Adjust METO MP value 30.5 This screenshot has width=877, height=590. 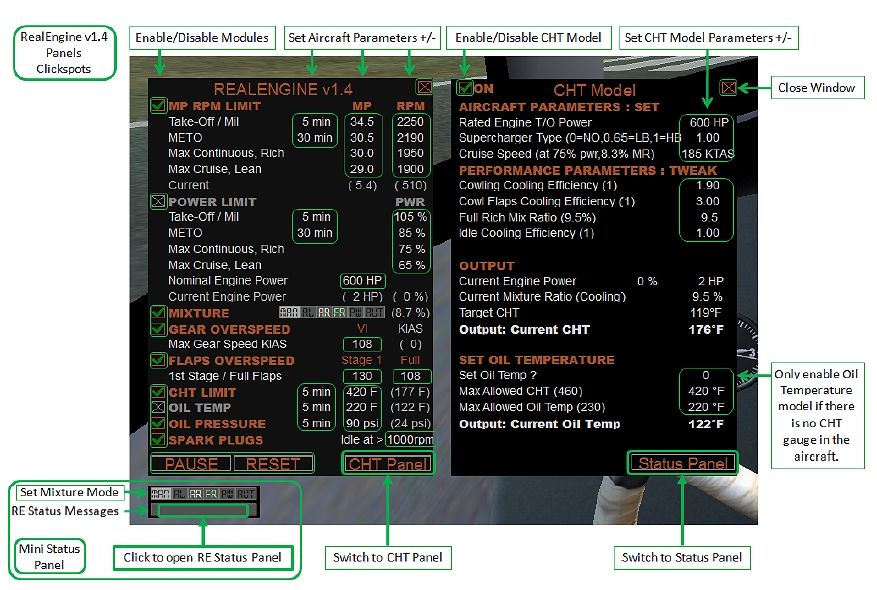[362, 138]
